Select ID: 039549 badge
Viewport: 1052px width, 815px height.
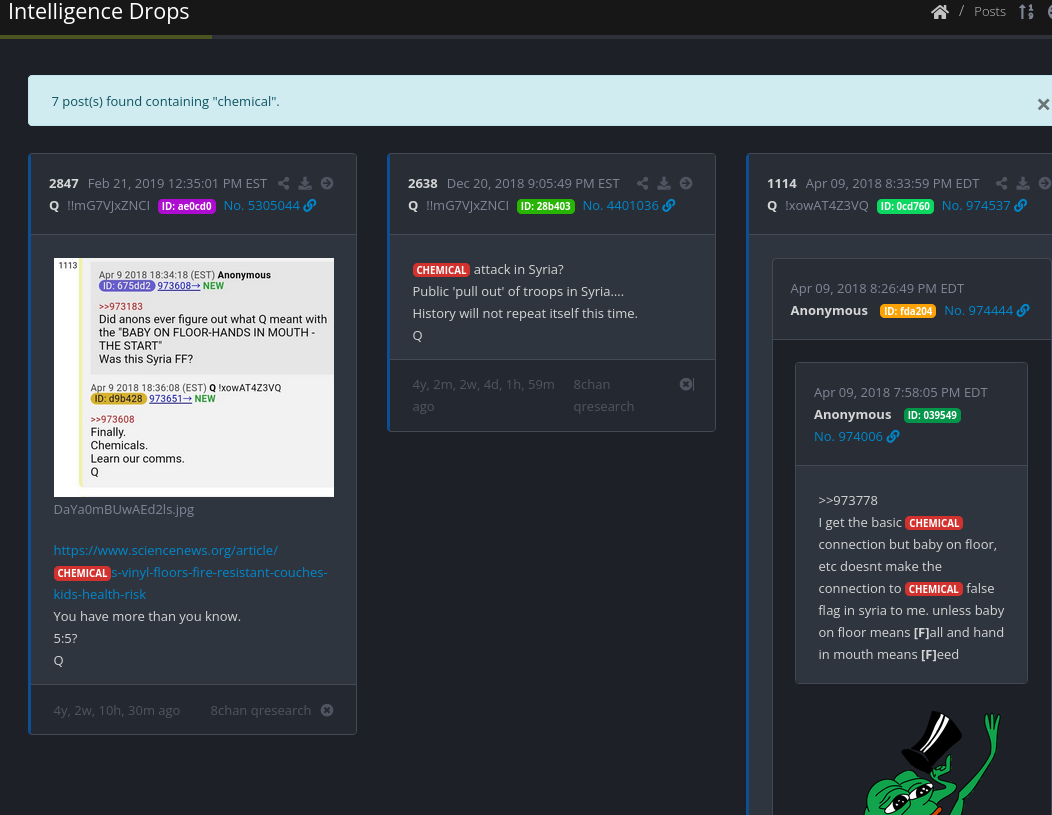pyautogui.click(x=932, y=415)
